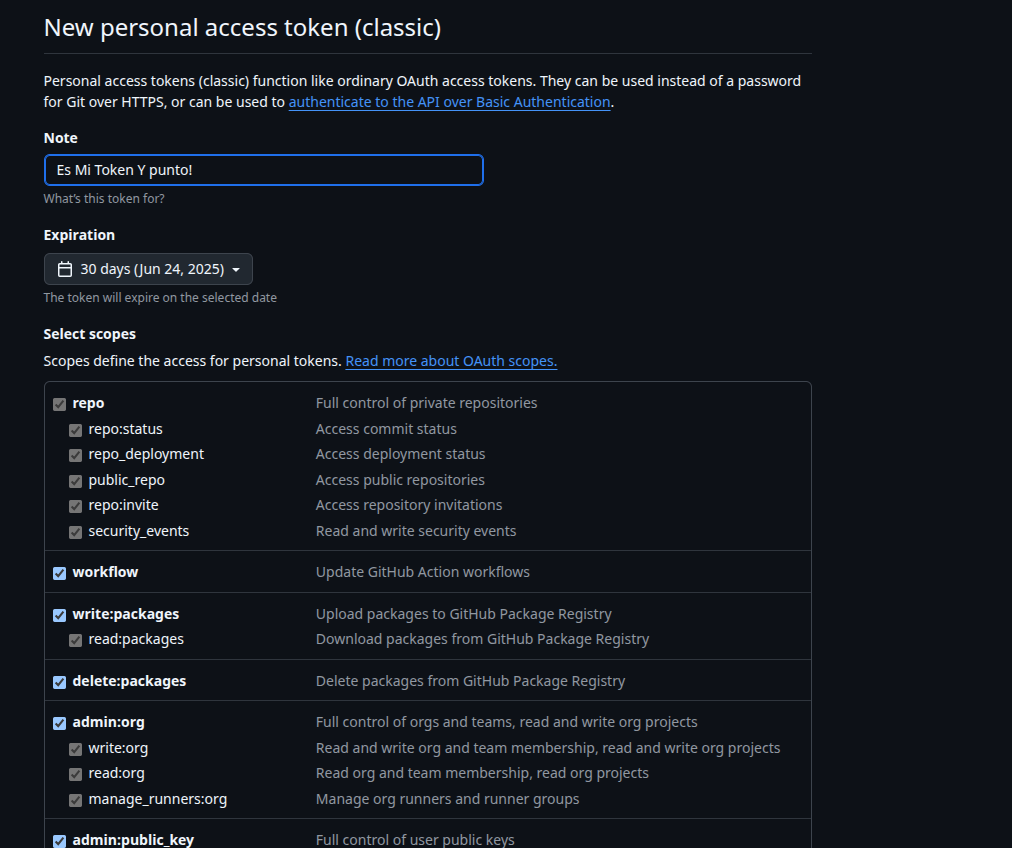Toggle the manage_runners:org checkbox
This screenshot has width=1012, height=848.
click(x=76, y=800)
